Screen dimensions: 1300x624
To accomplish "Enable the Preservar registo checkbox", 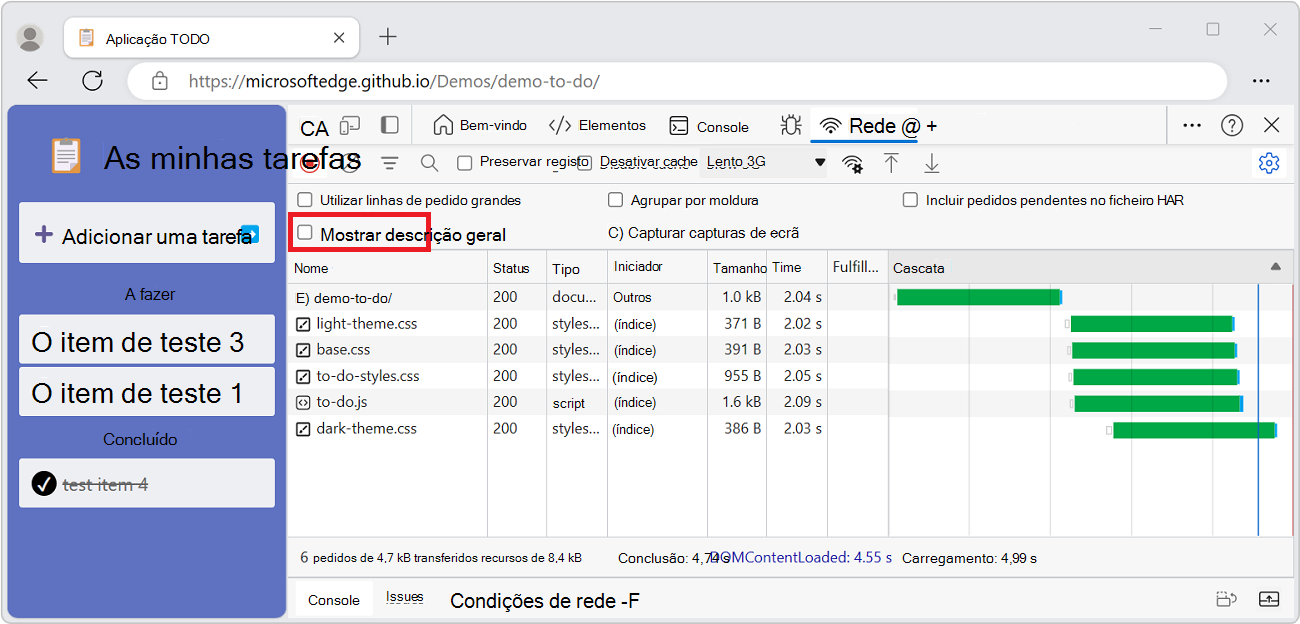I will (x=465, y=162).
